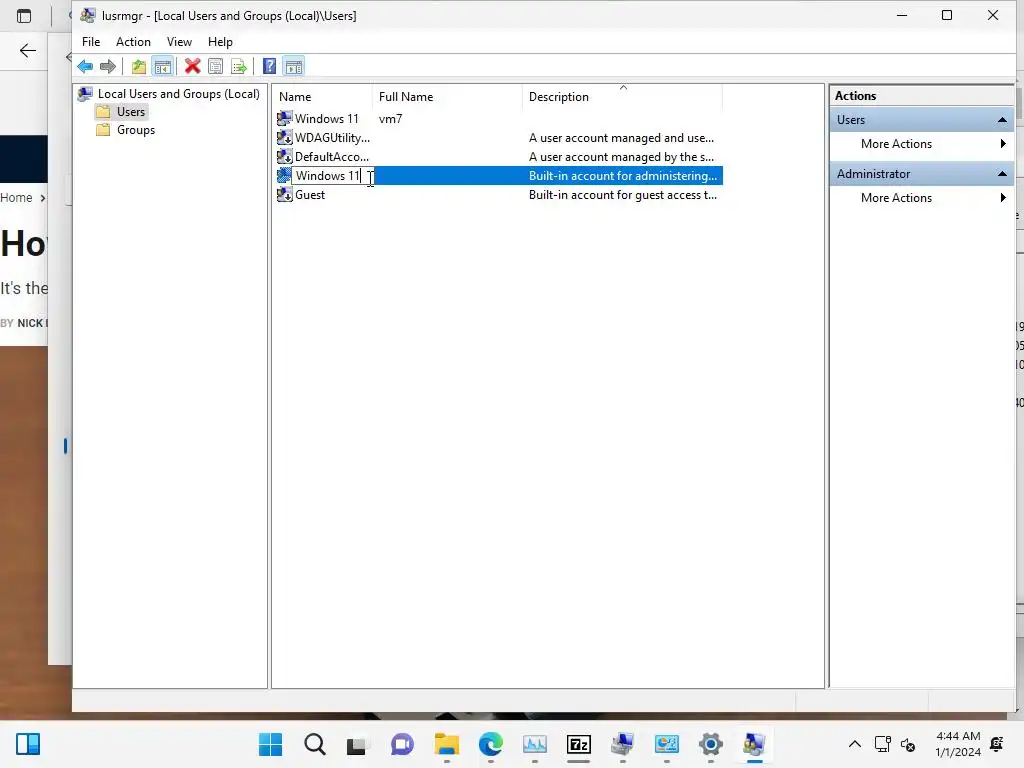Toggle Show/Hide Action Pane toolbar icon
This screenshot has width=1024, height=768.
[294, 66]
